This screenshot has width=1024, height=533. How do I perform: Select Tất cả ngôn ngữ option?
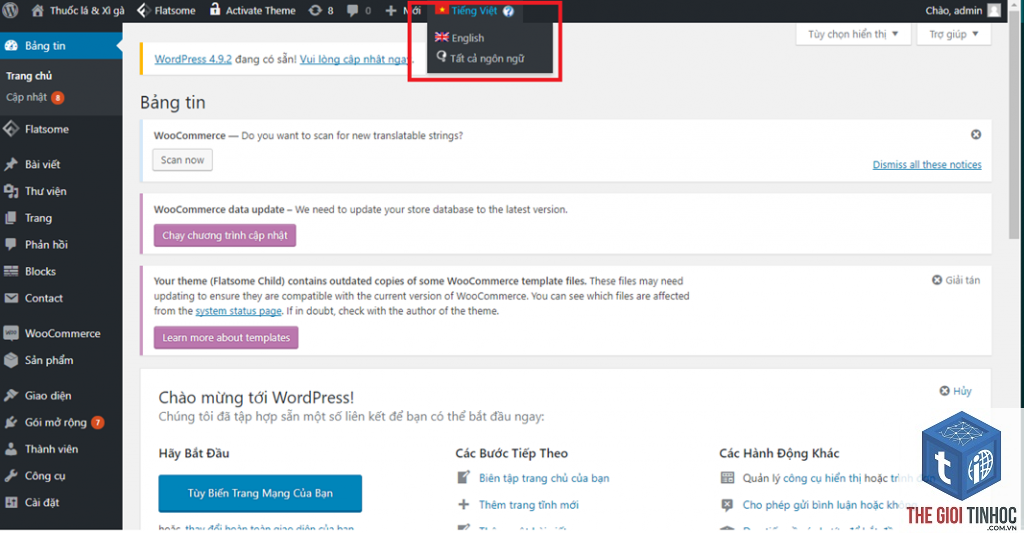(487, 58)
